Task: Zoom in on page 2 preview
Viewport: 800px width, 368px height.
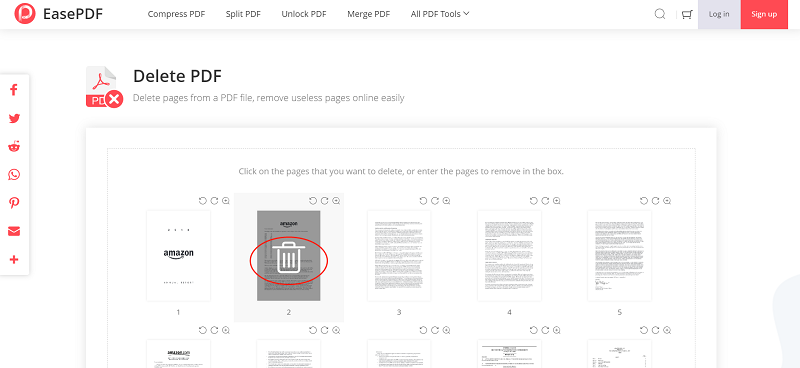Action: point(336,201)
